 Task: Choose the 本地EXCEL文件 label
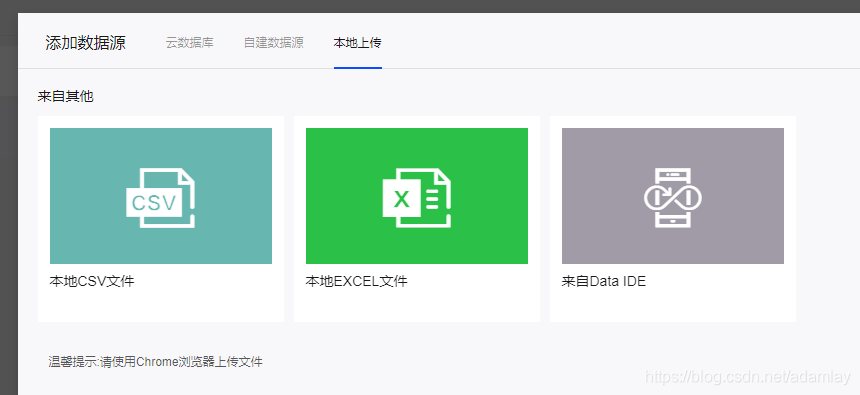tap(357, 281)
